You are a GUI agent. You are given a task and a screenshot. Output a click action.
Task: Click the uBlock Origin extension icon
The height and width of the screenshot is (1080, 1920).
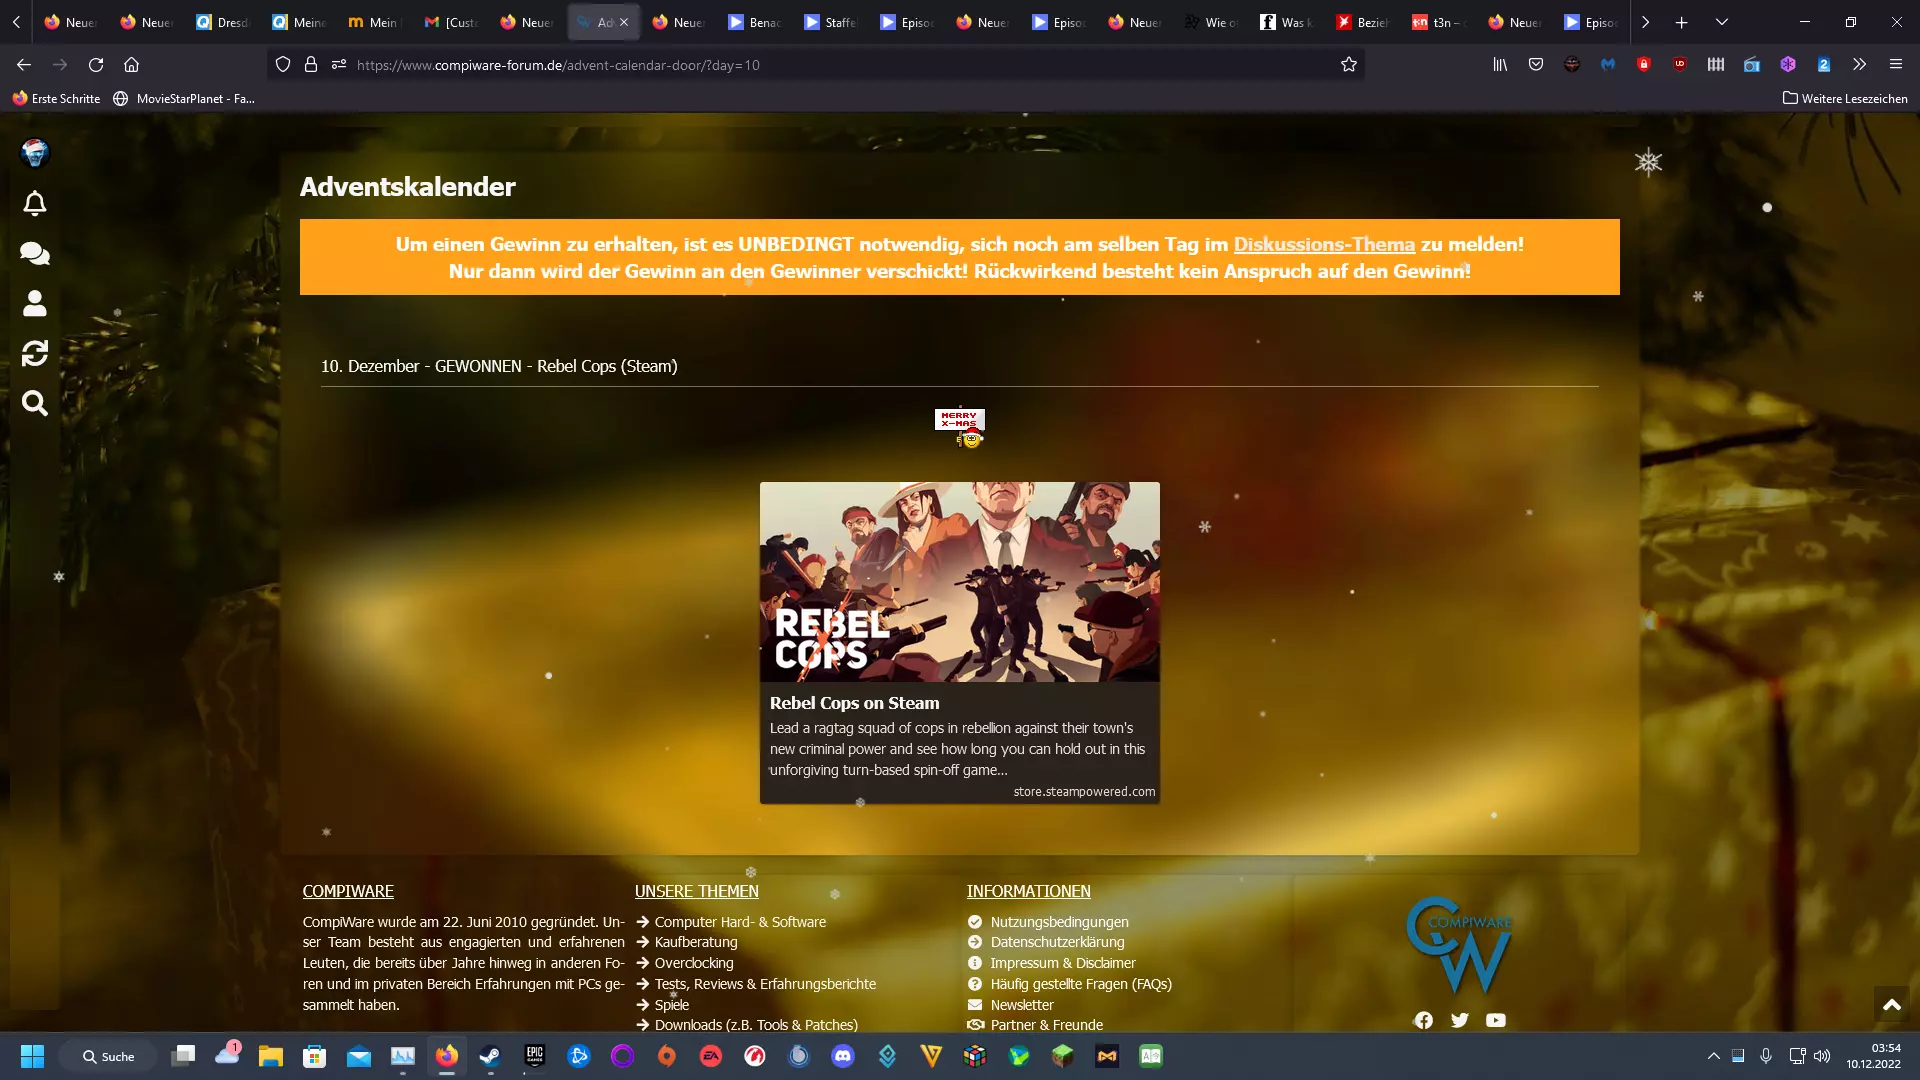point(1680,65)
